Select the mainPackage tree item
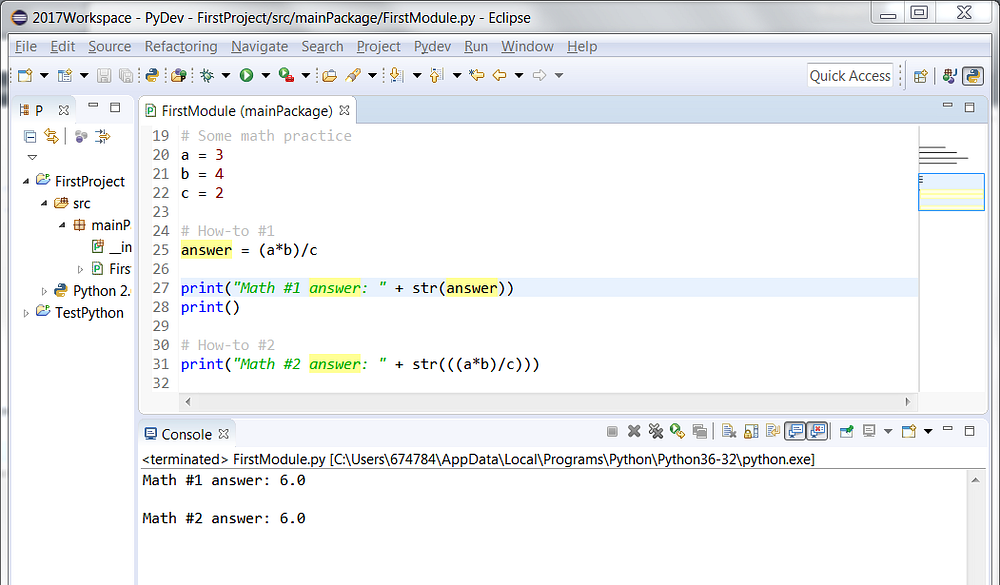This screenshot has width=1000, height=585. (x=103, y=225)
